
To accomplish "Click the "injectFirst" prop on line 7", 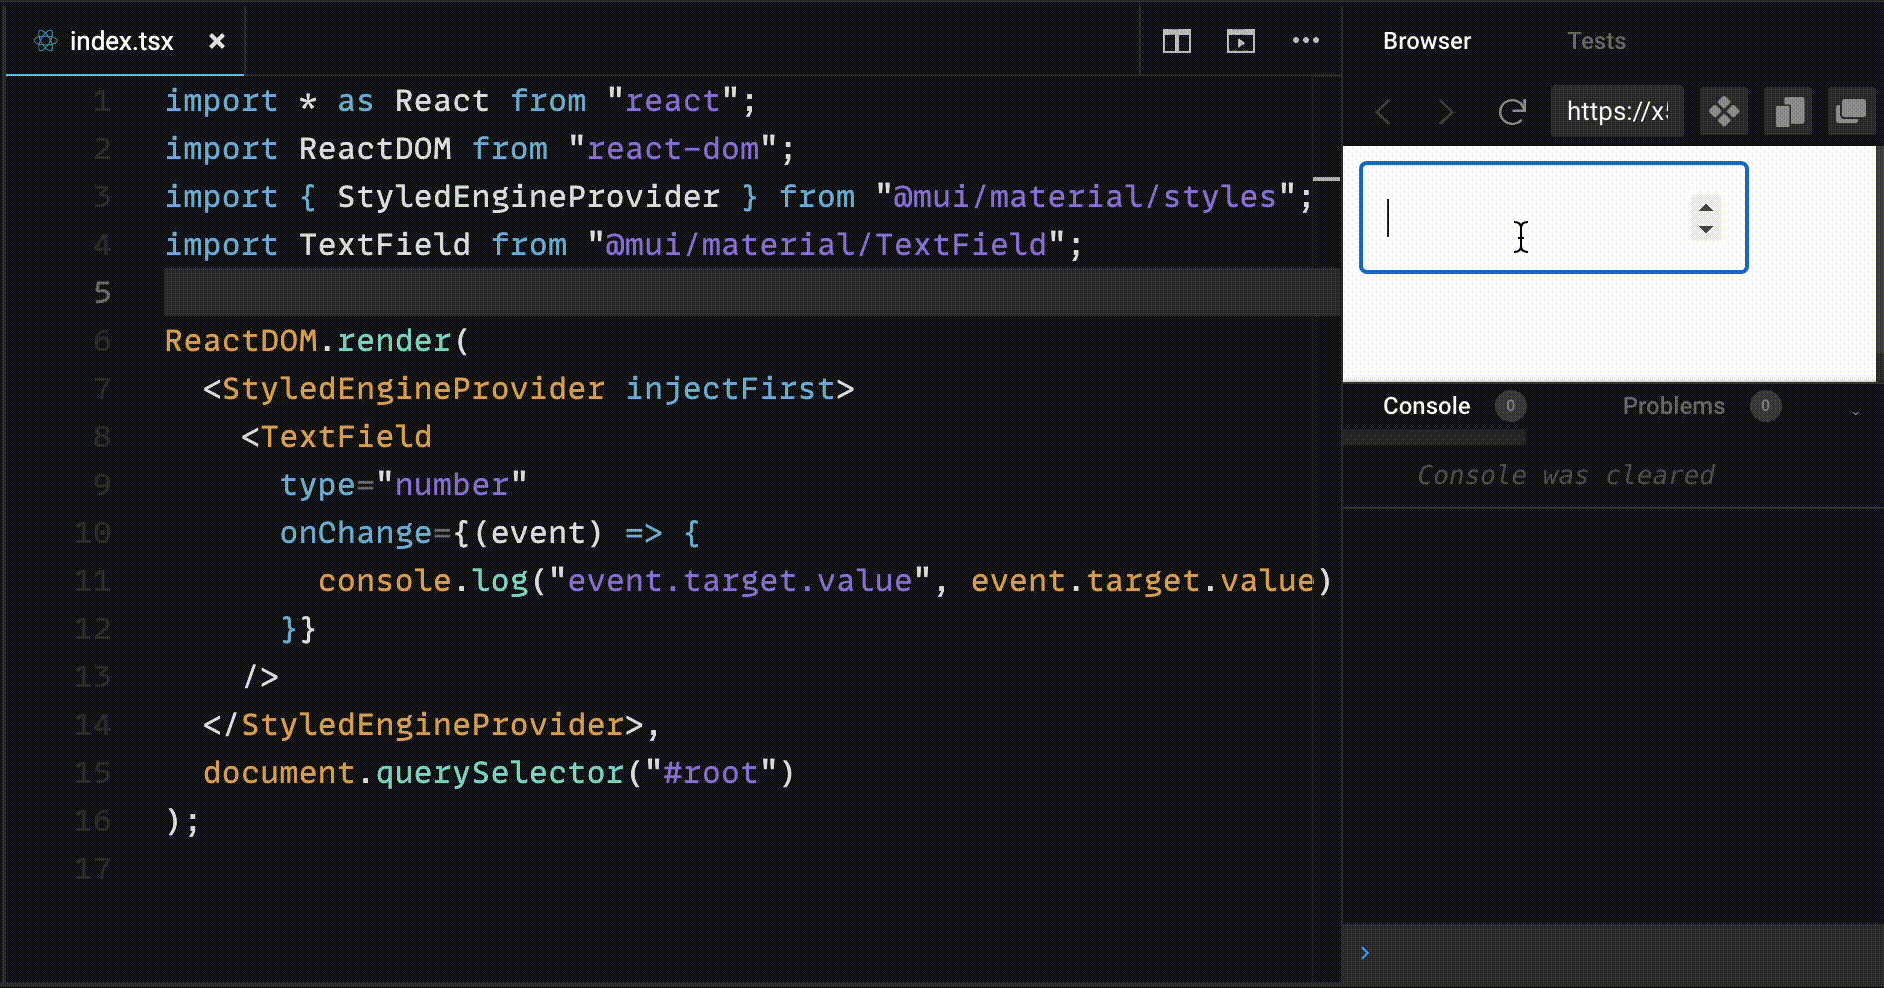I will 730,388.
